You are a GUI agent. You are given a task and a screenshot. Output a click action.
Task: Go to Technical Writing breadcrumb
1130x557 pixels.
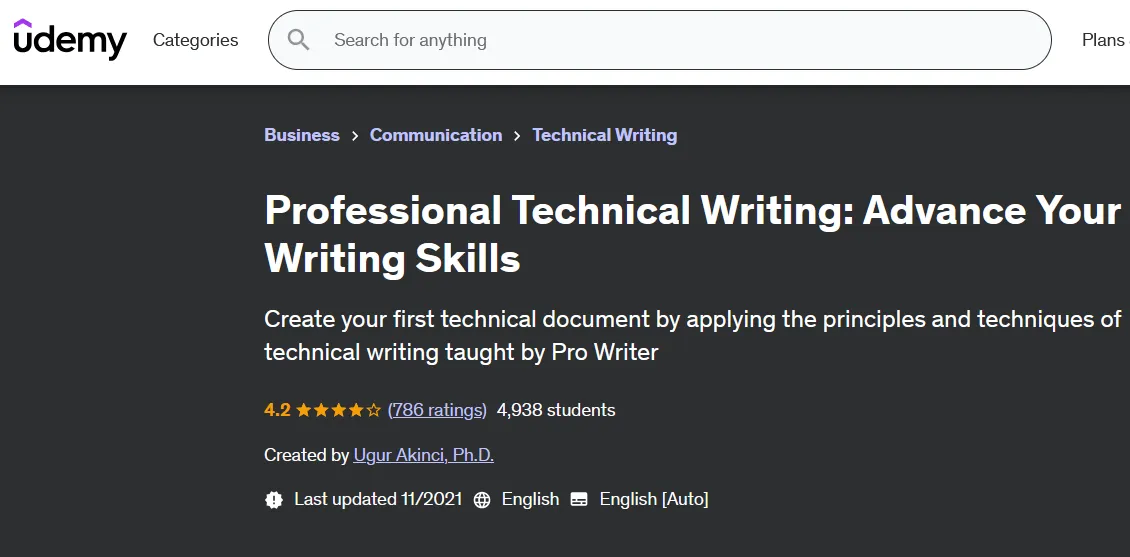point(605,135)
